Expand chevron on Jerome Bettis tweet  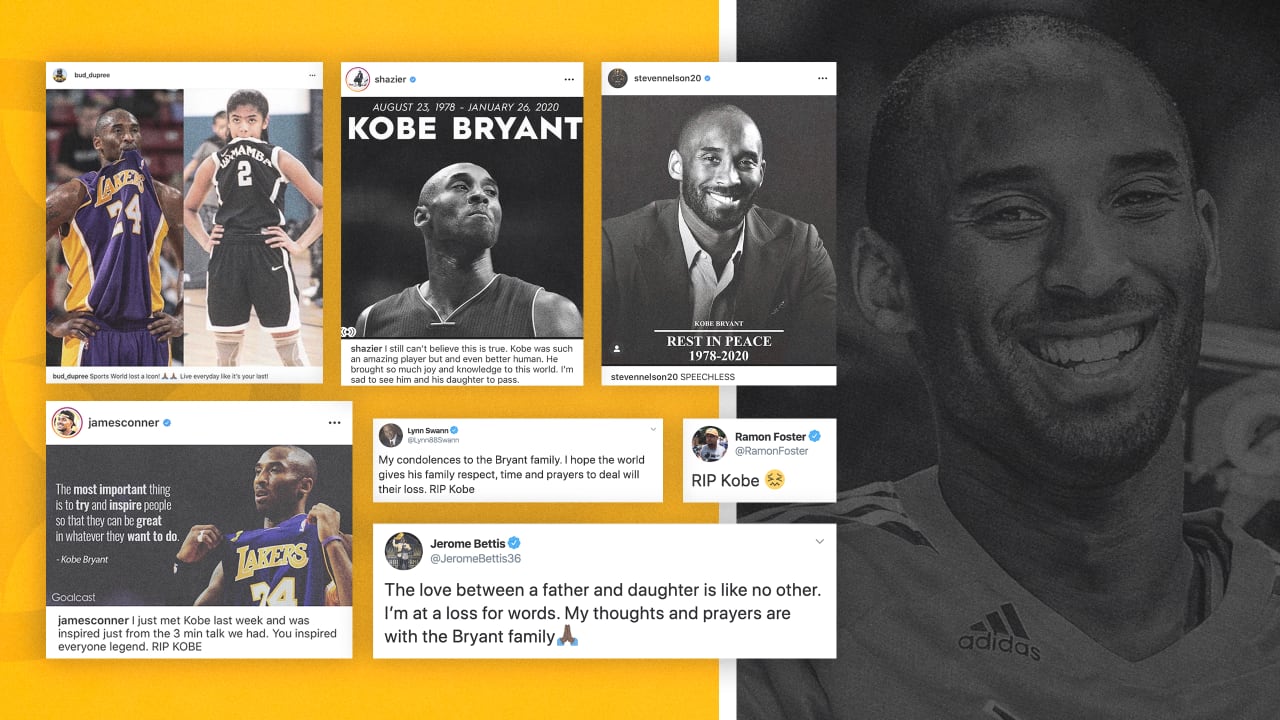coord(820,542)
